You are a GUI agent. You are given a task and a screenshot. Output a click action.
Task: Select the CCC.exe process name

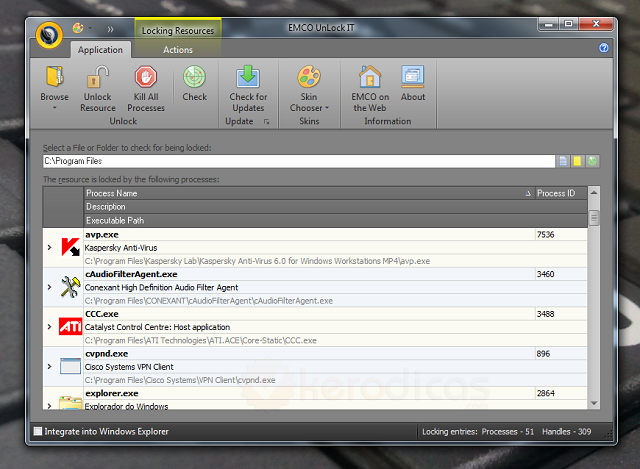point(102,314)
